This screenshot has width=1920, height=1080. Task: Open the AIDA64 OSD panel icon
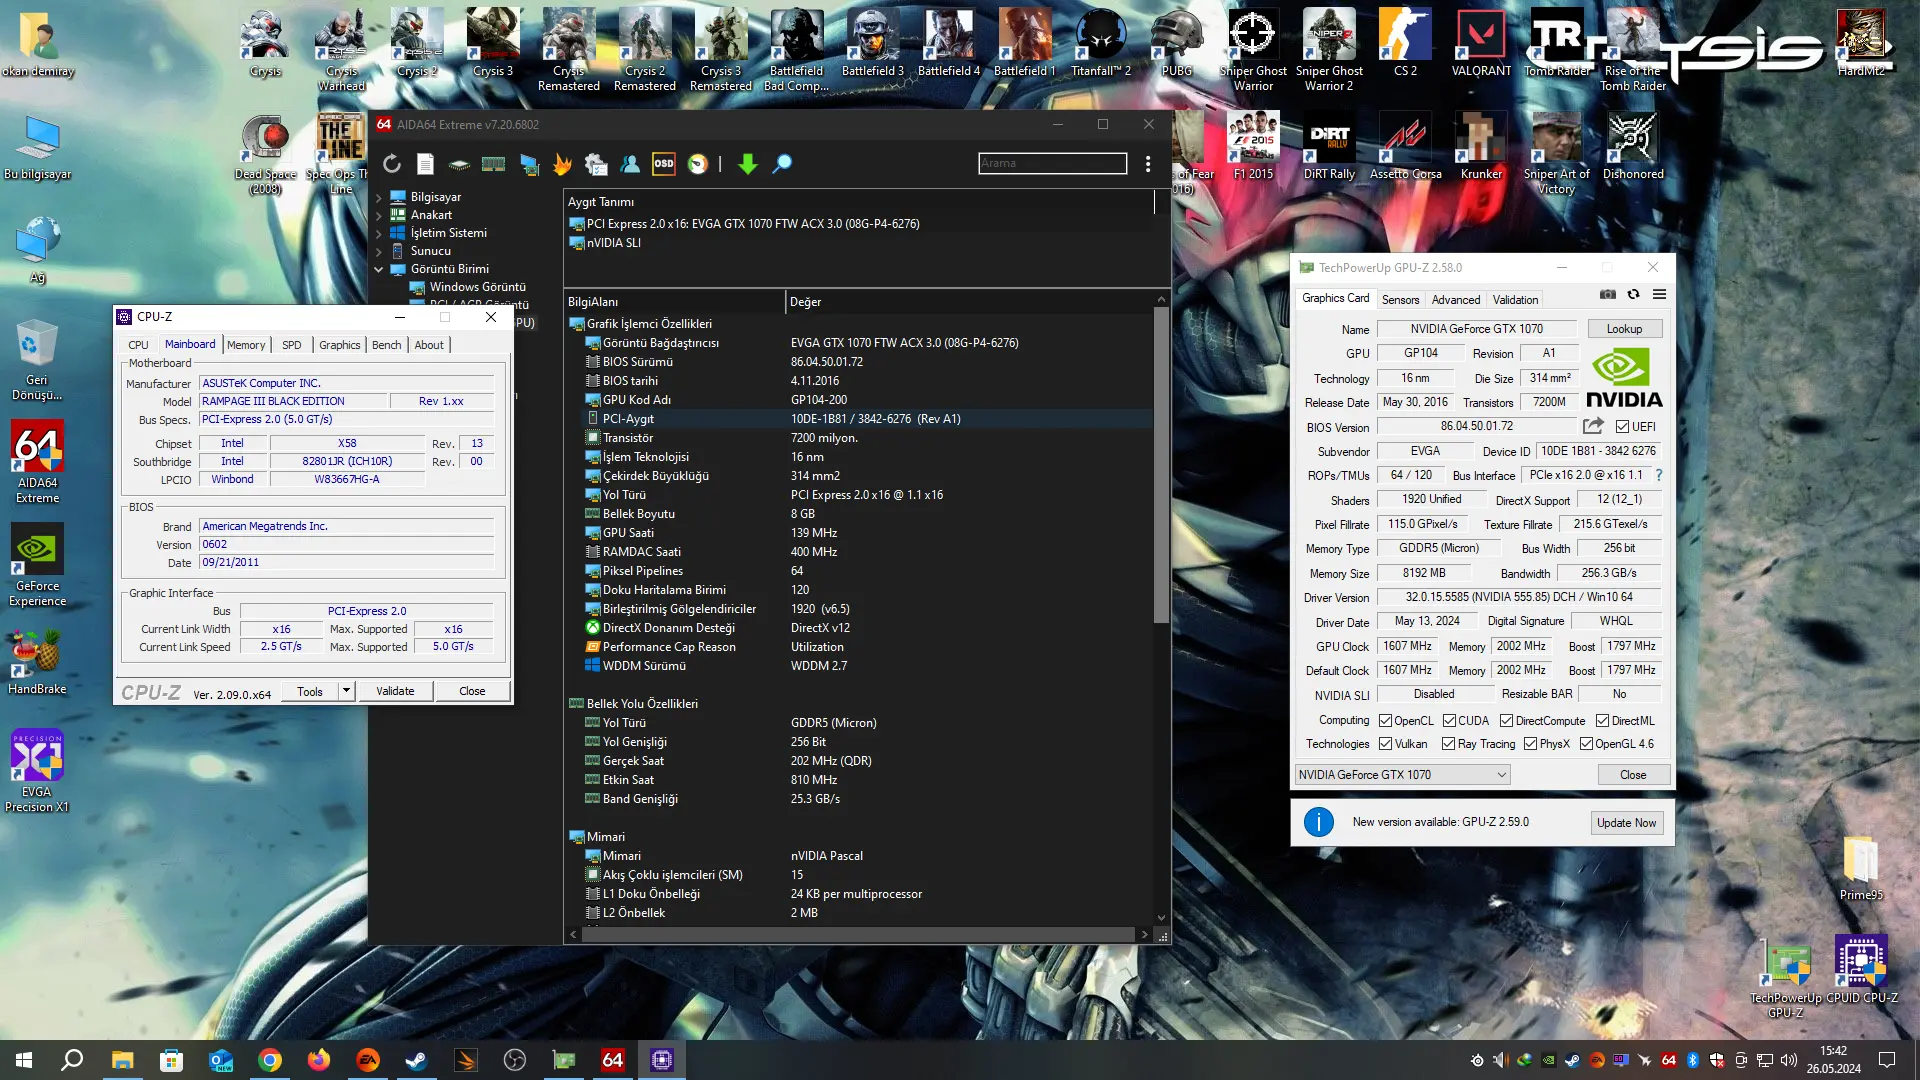pyautogui.click(x=664, y=164)
